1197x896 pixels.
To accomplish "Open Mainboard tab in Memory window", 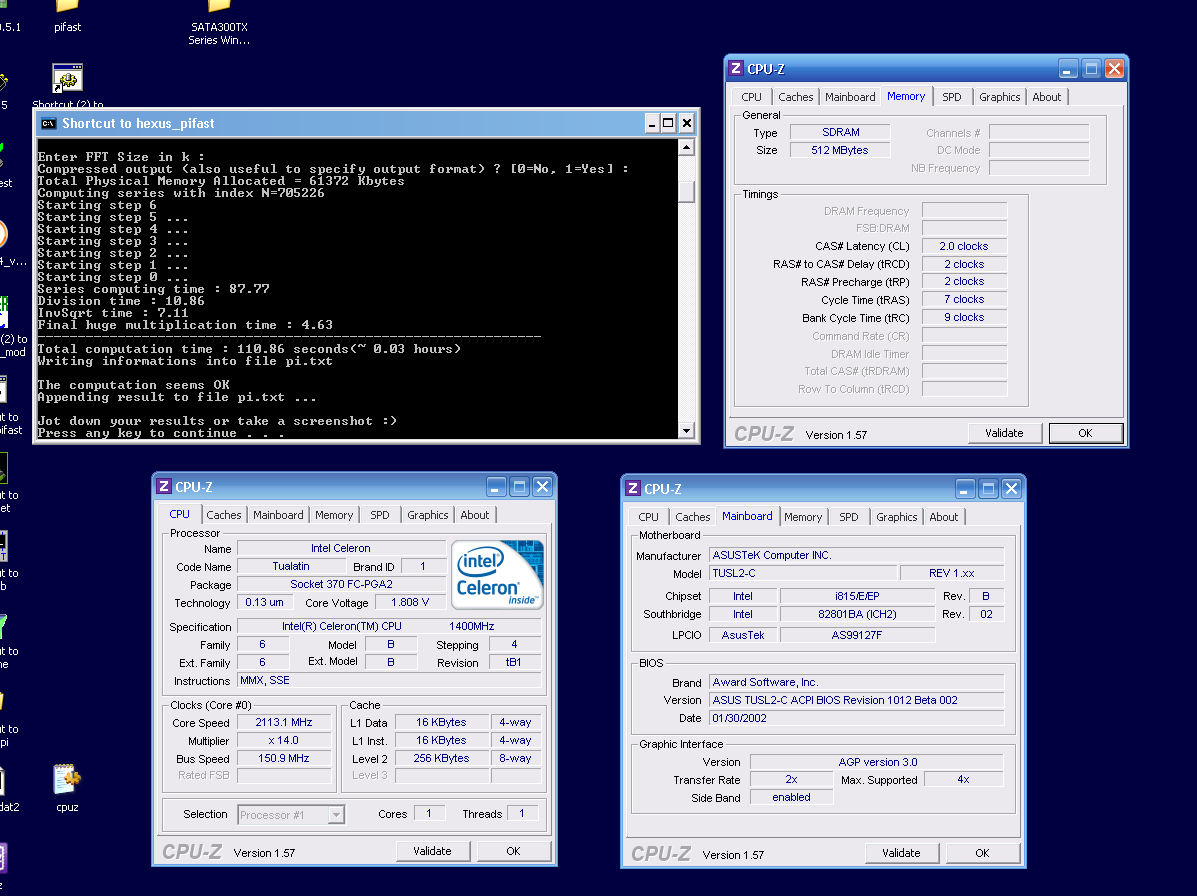I will 850,97.
